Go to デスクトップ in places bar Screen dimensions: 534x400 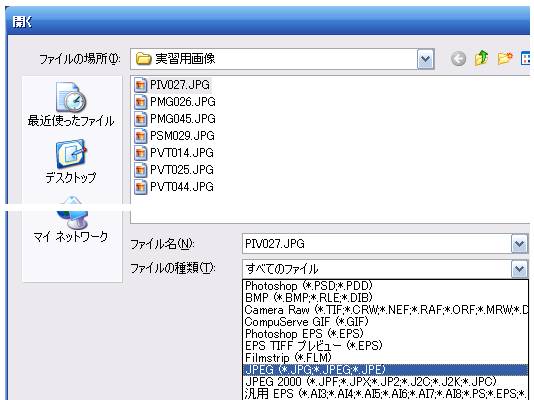71,162
